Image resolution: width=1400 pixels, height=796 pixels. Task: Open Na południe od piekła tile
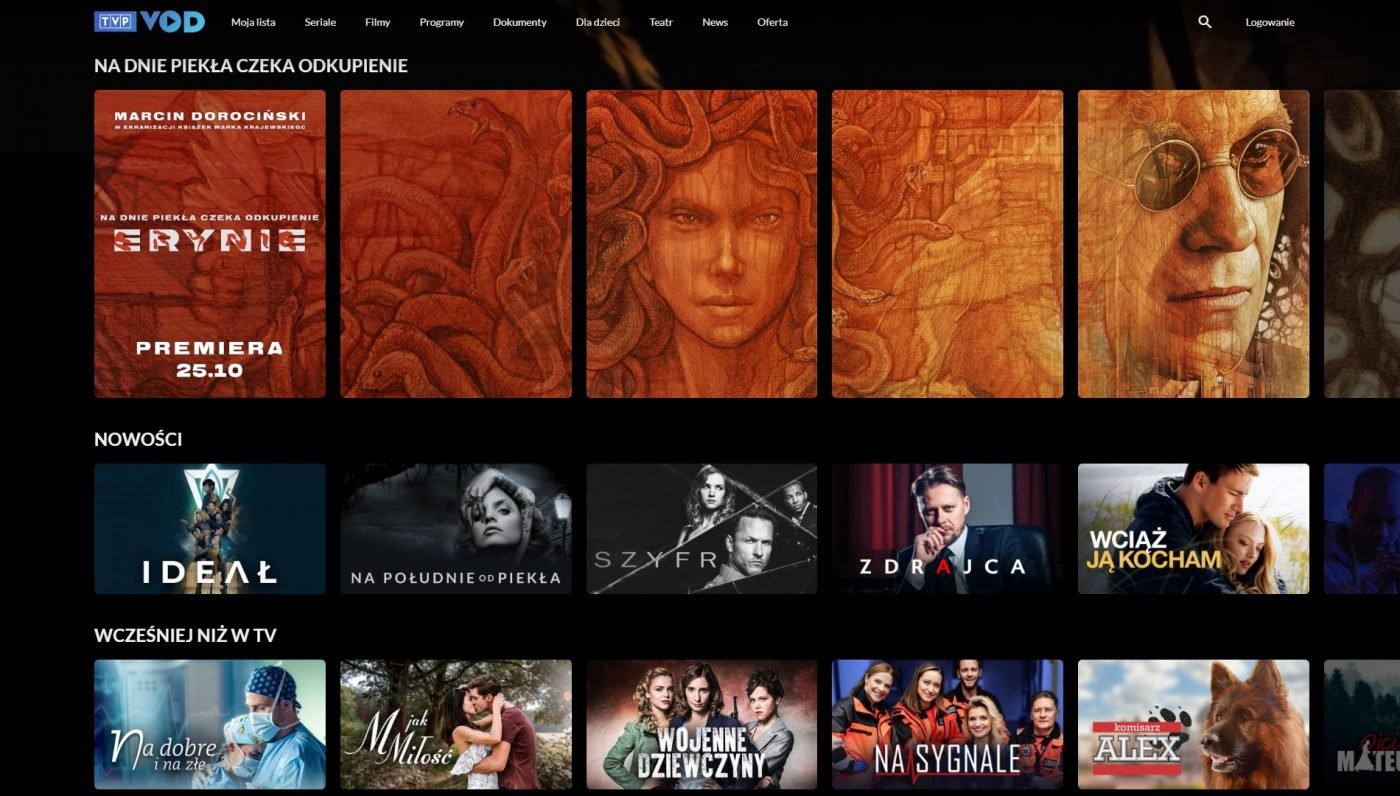pyautogui.click(x=456, y=529)
